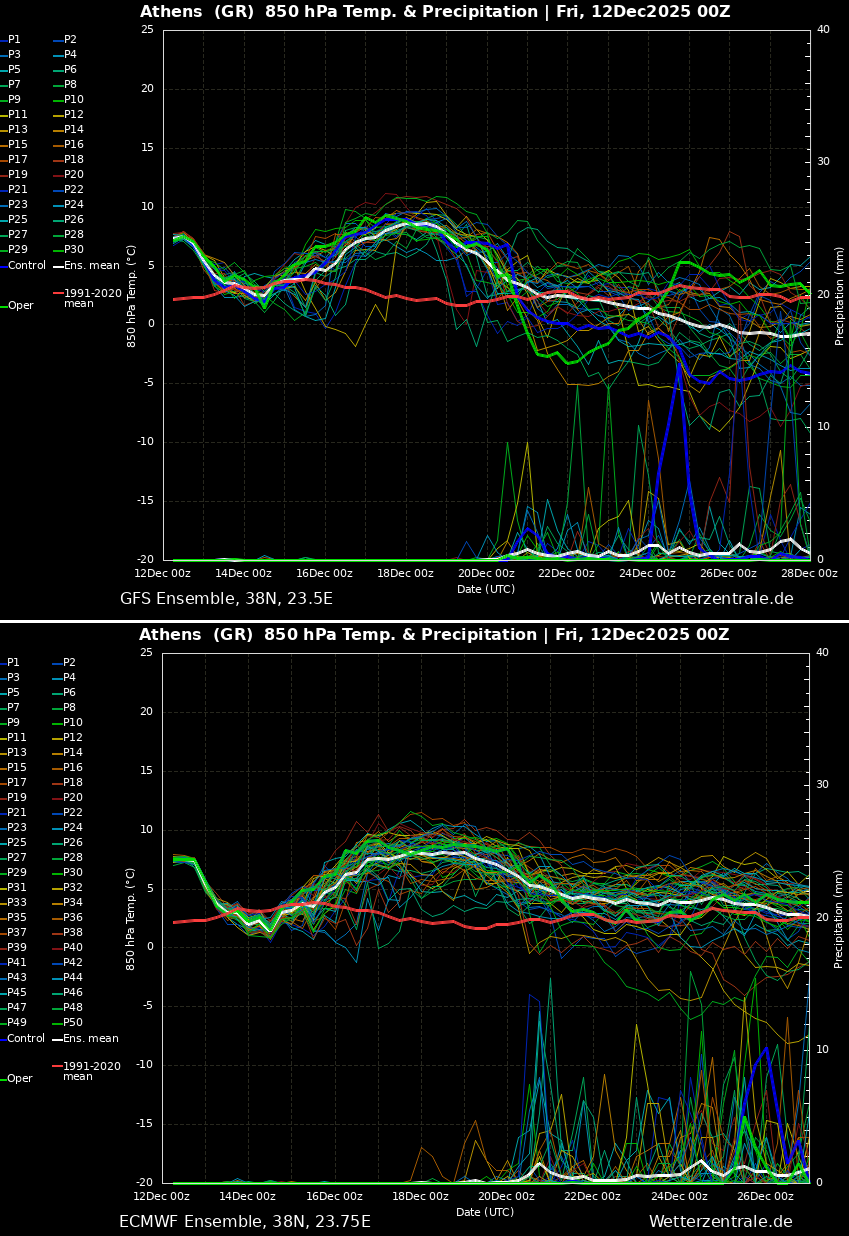Click the 26Dec 00z tick on ECMWF time axis

[x=765, y=1197]
